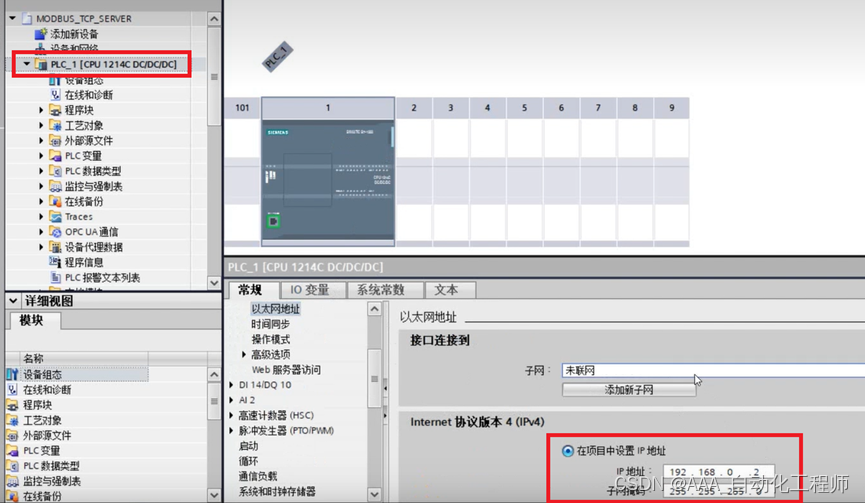Screen dimensions: 865x503
Task: Click the MODBUS_TCP_SERVER project icon
Action: [x=27, y=19]
